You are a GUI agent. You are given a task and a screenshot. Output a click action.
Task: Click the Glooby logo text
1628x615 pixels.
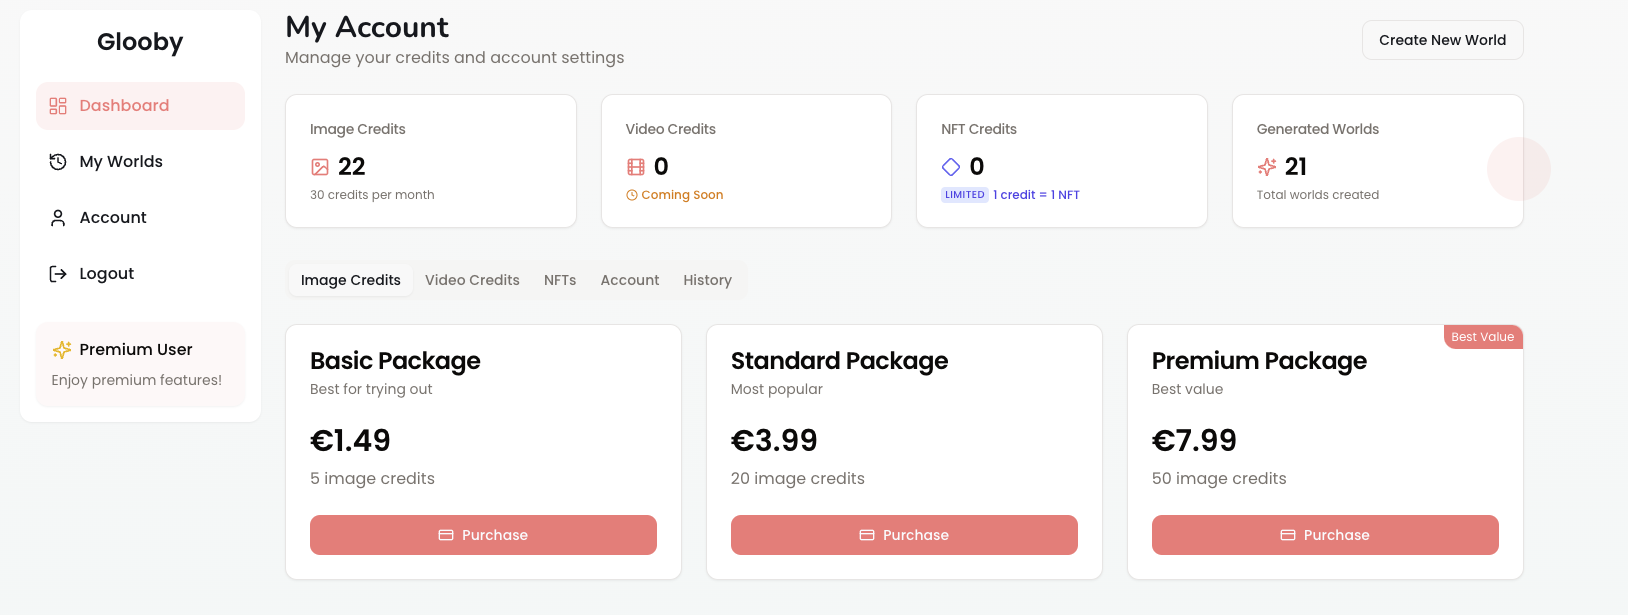(x=140, y=42)
